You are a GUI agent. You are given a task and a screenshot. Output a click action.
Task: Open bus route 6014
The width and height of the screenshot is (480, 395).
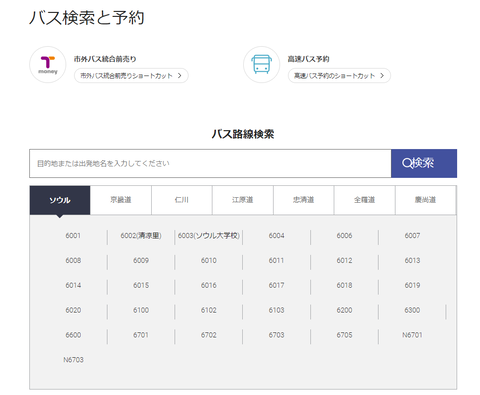click(x=73, y=285)
